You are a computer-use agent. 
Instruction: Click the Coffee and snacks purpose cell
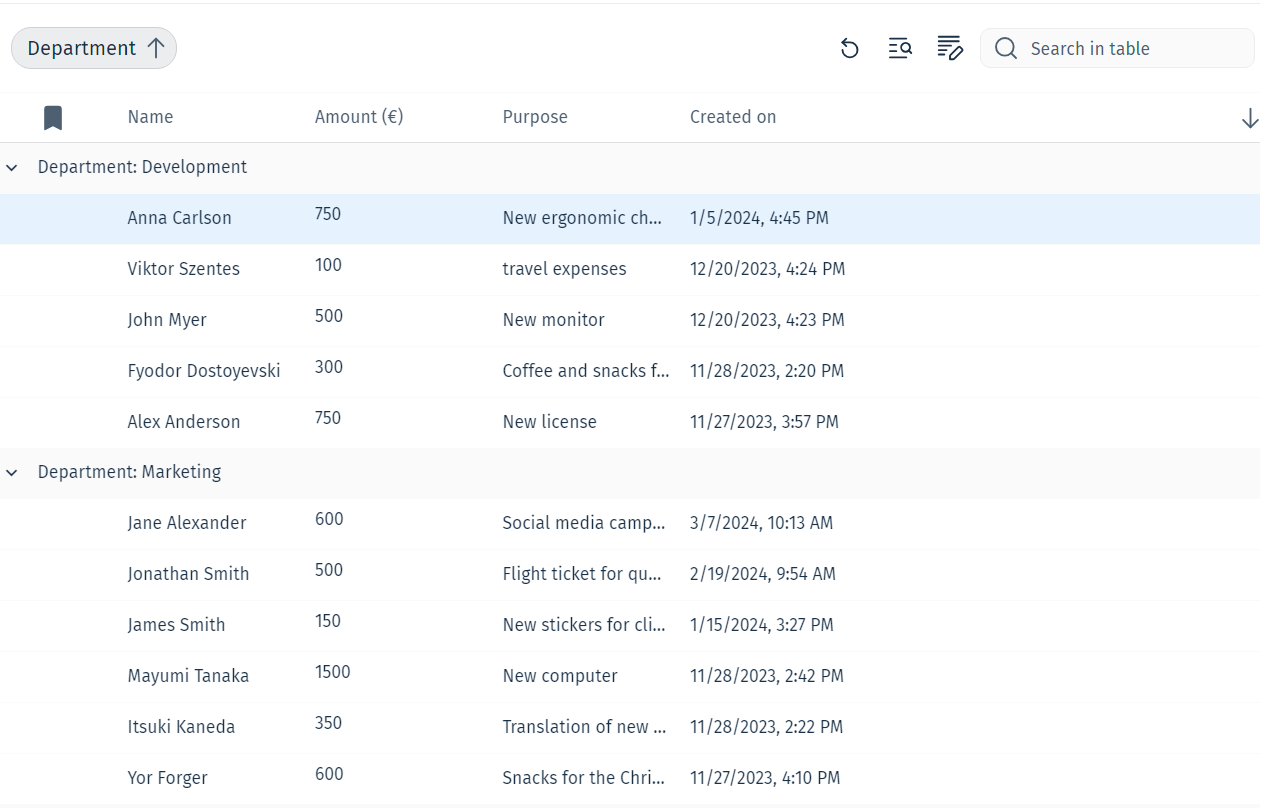click(586, 371)
